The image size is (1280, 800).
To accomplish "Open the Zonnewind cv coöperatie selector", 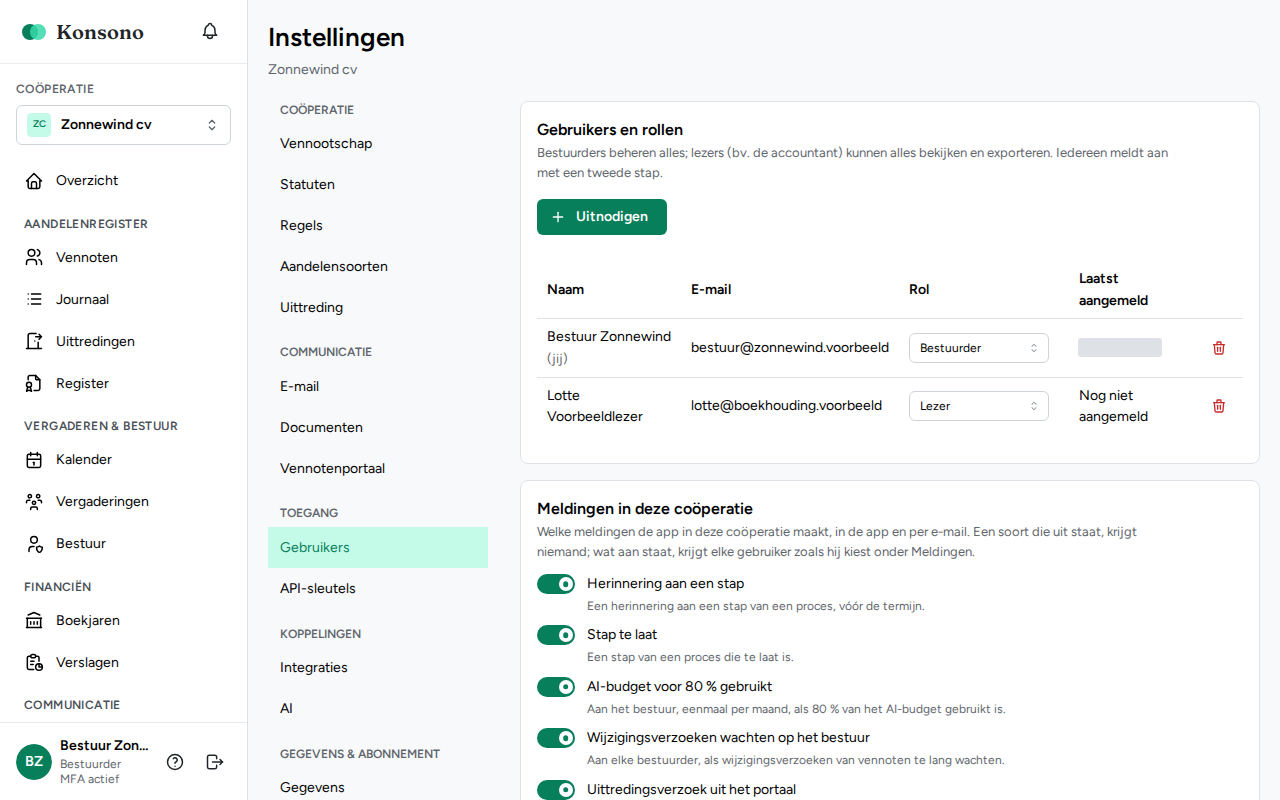I will pos(123,125).
